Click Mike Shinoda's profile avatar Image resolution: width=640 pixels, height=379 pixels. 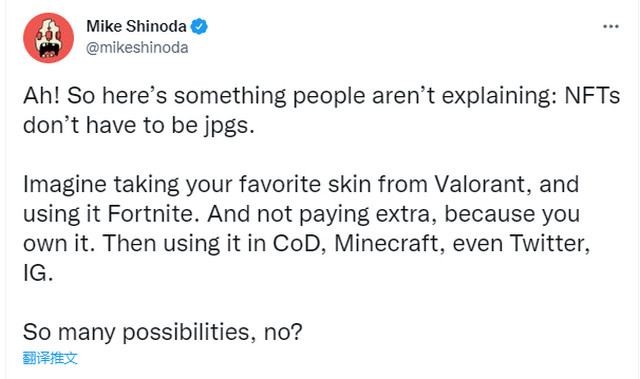click(49, 38)
